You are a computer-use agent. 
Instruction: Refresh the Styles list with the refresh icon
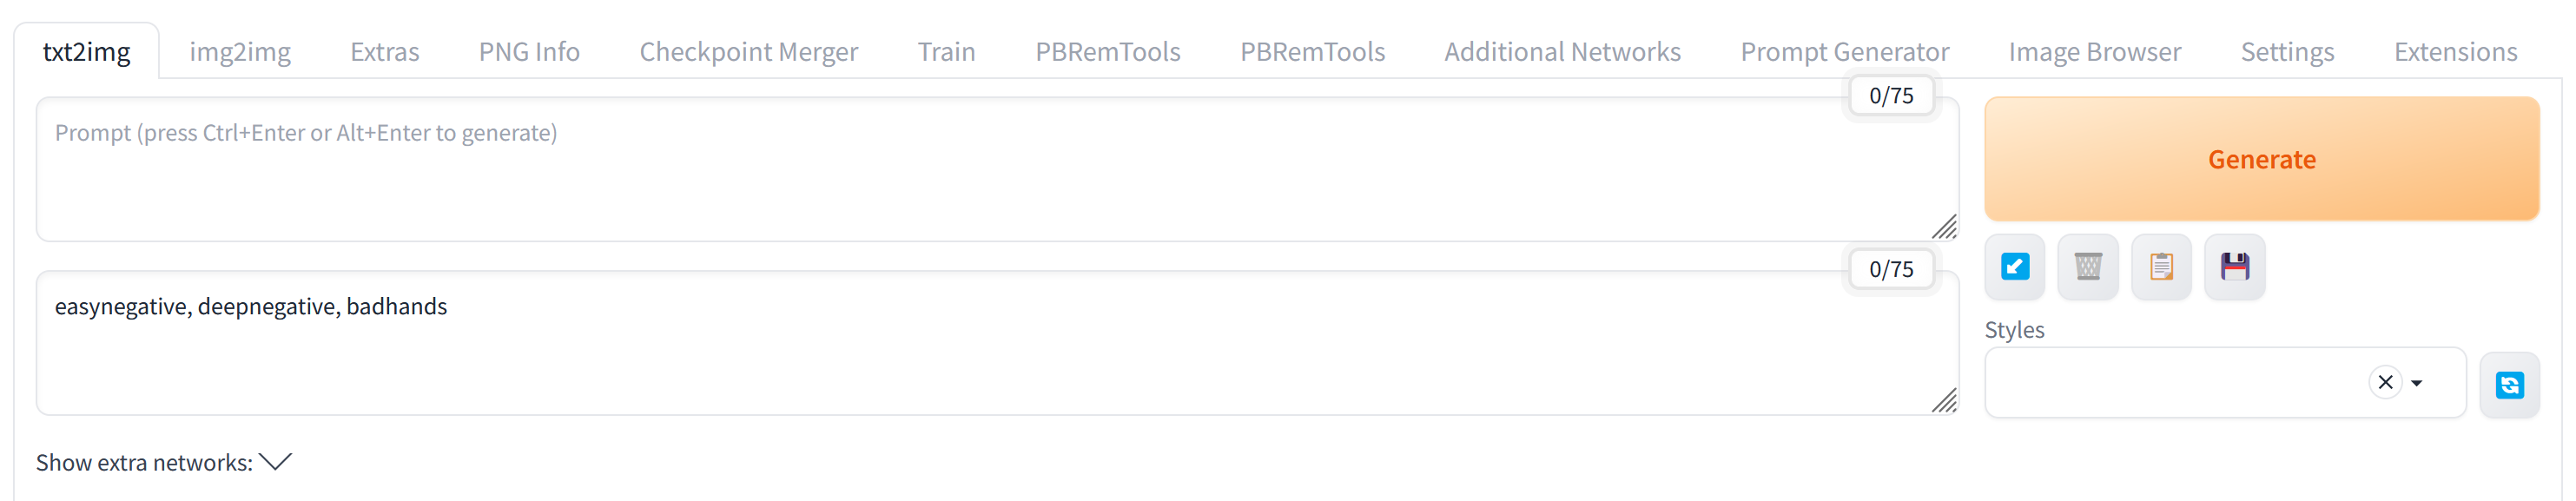tap(2510, 384)
